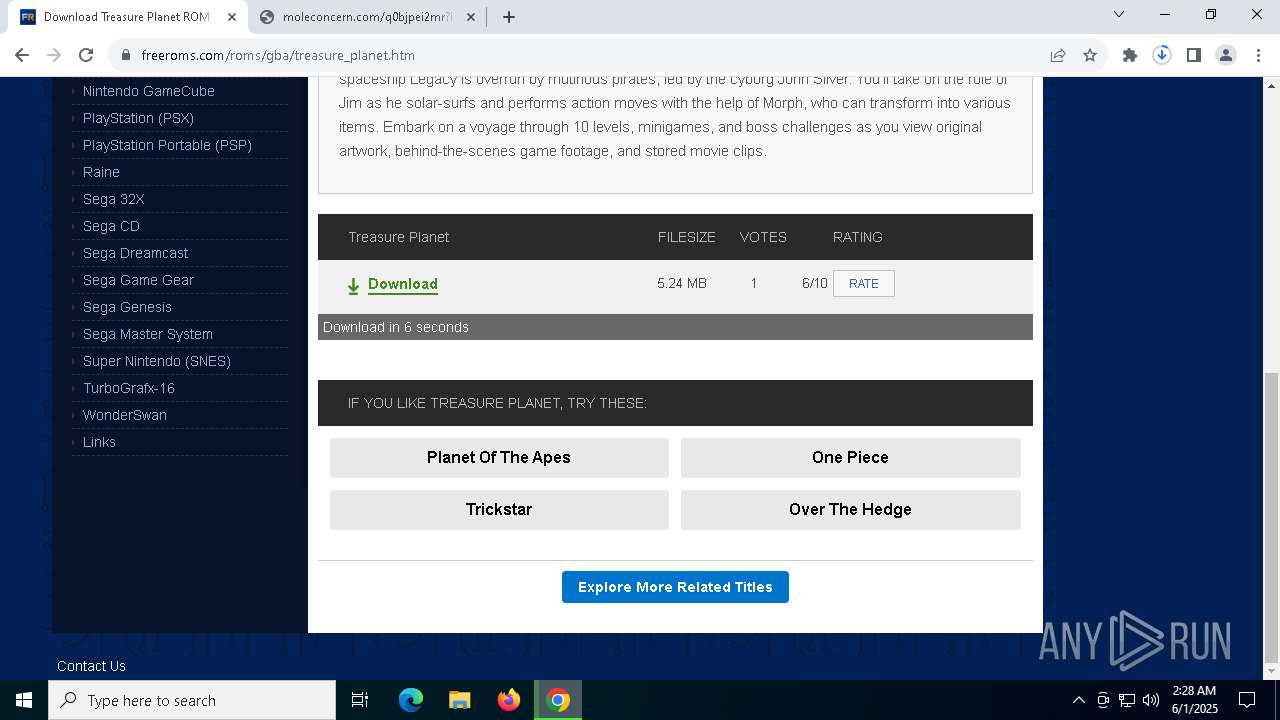Screen dimensions: 1280x720
Task: Click the forward navigation arrow
Action: point(54,55)
